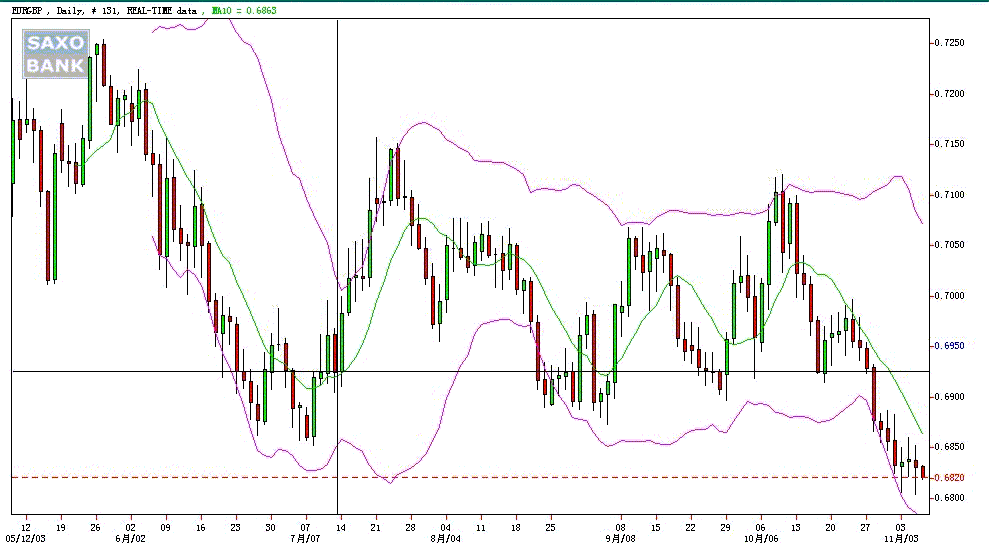
Task: Click the 0.6800 price axis label
Action: pos(949,498)
